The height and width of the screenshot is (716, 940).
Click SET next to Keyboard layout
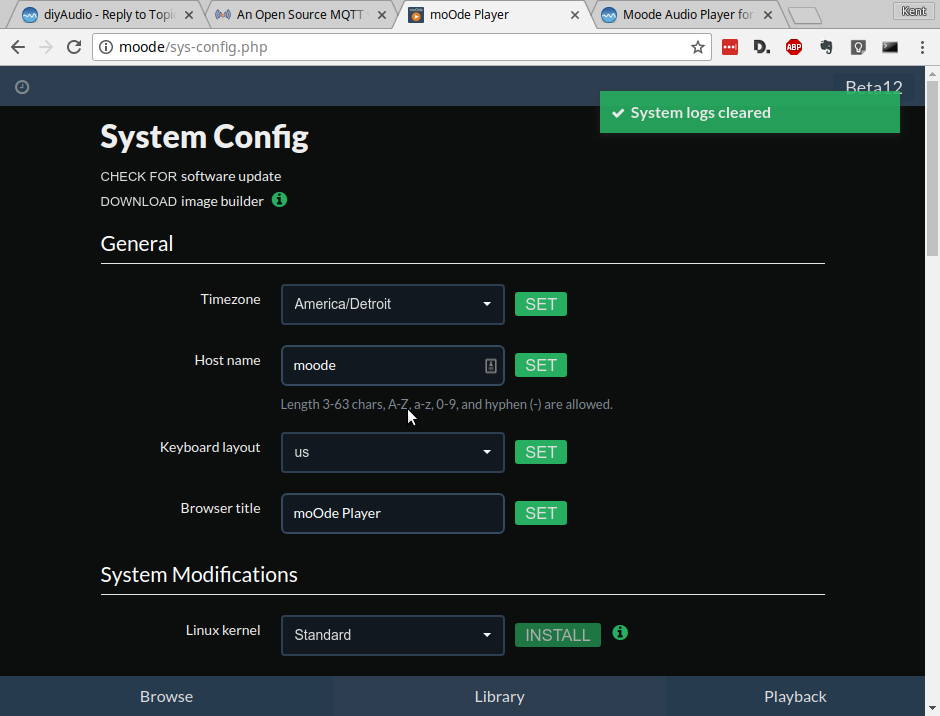click(541, 452)
